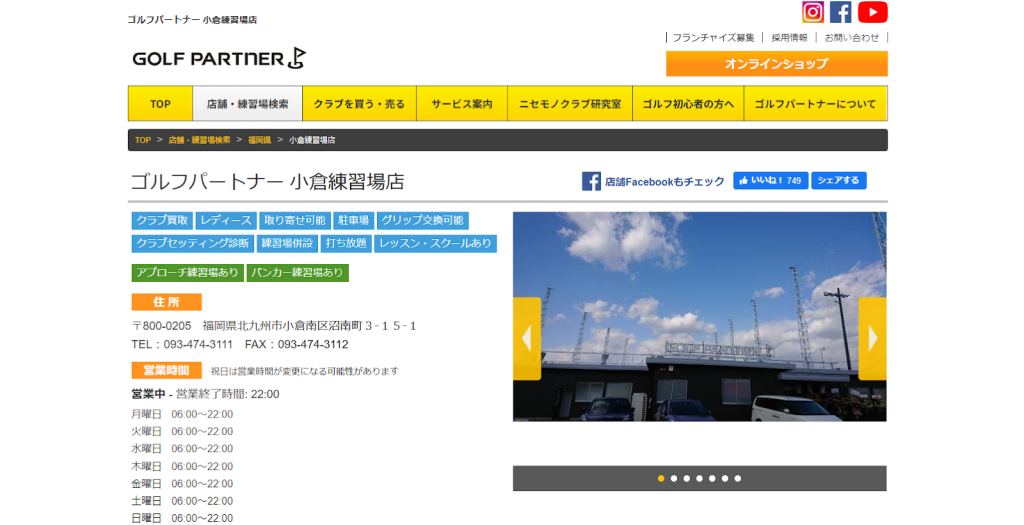Click the driving range storefront photo
The image size is (1024, 525).
click(x=699, y=316)
